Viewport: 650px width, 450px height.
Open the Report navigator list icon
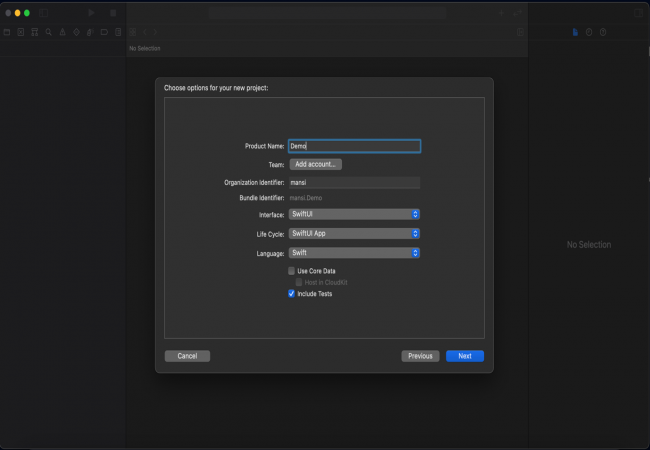point(118,32)
